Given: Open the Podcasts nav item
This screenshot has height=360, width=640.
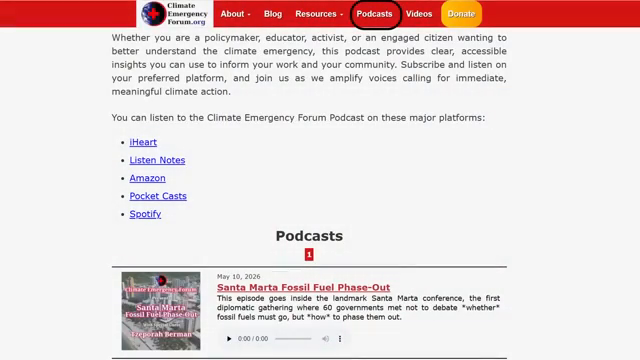Looking at the screenshot, I should pyautogui.click(x=374, y=14).
